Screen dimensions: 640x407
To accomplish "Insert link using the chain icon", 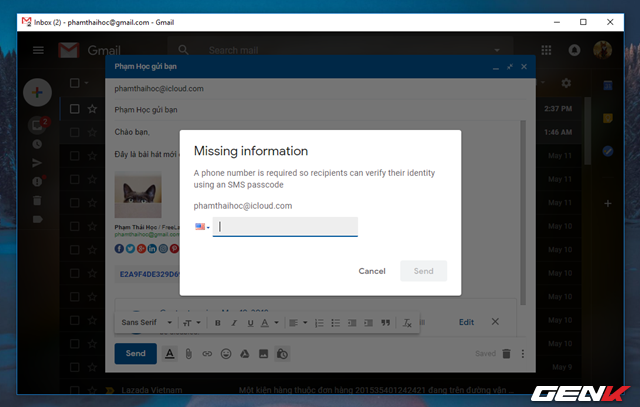I will point(207,354).
